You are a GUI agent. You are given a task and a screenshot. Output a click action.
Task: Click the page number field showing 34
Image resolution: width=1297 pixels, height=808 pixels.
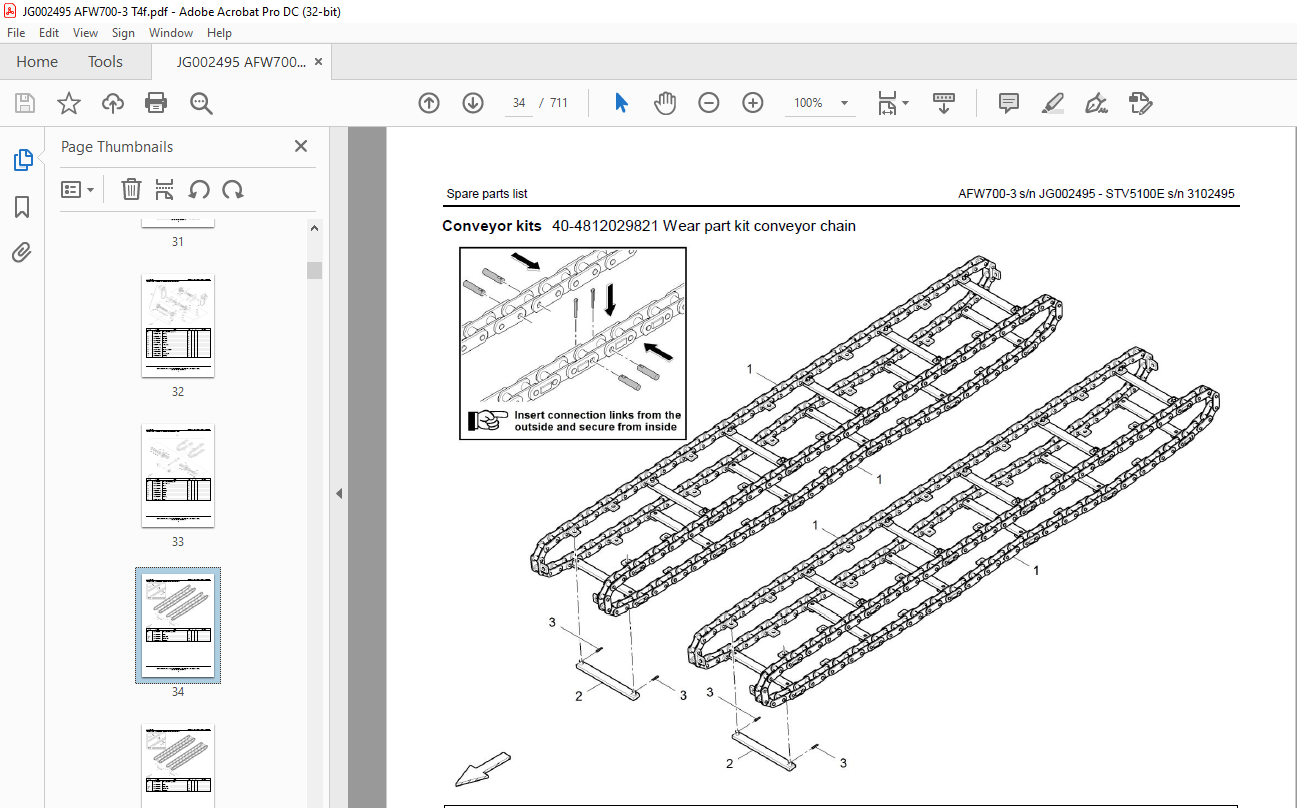pyautogui.click(x=519, y=103)
